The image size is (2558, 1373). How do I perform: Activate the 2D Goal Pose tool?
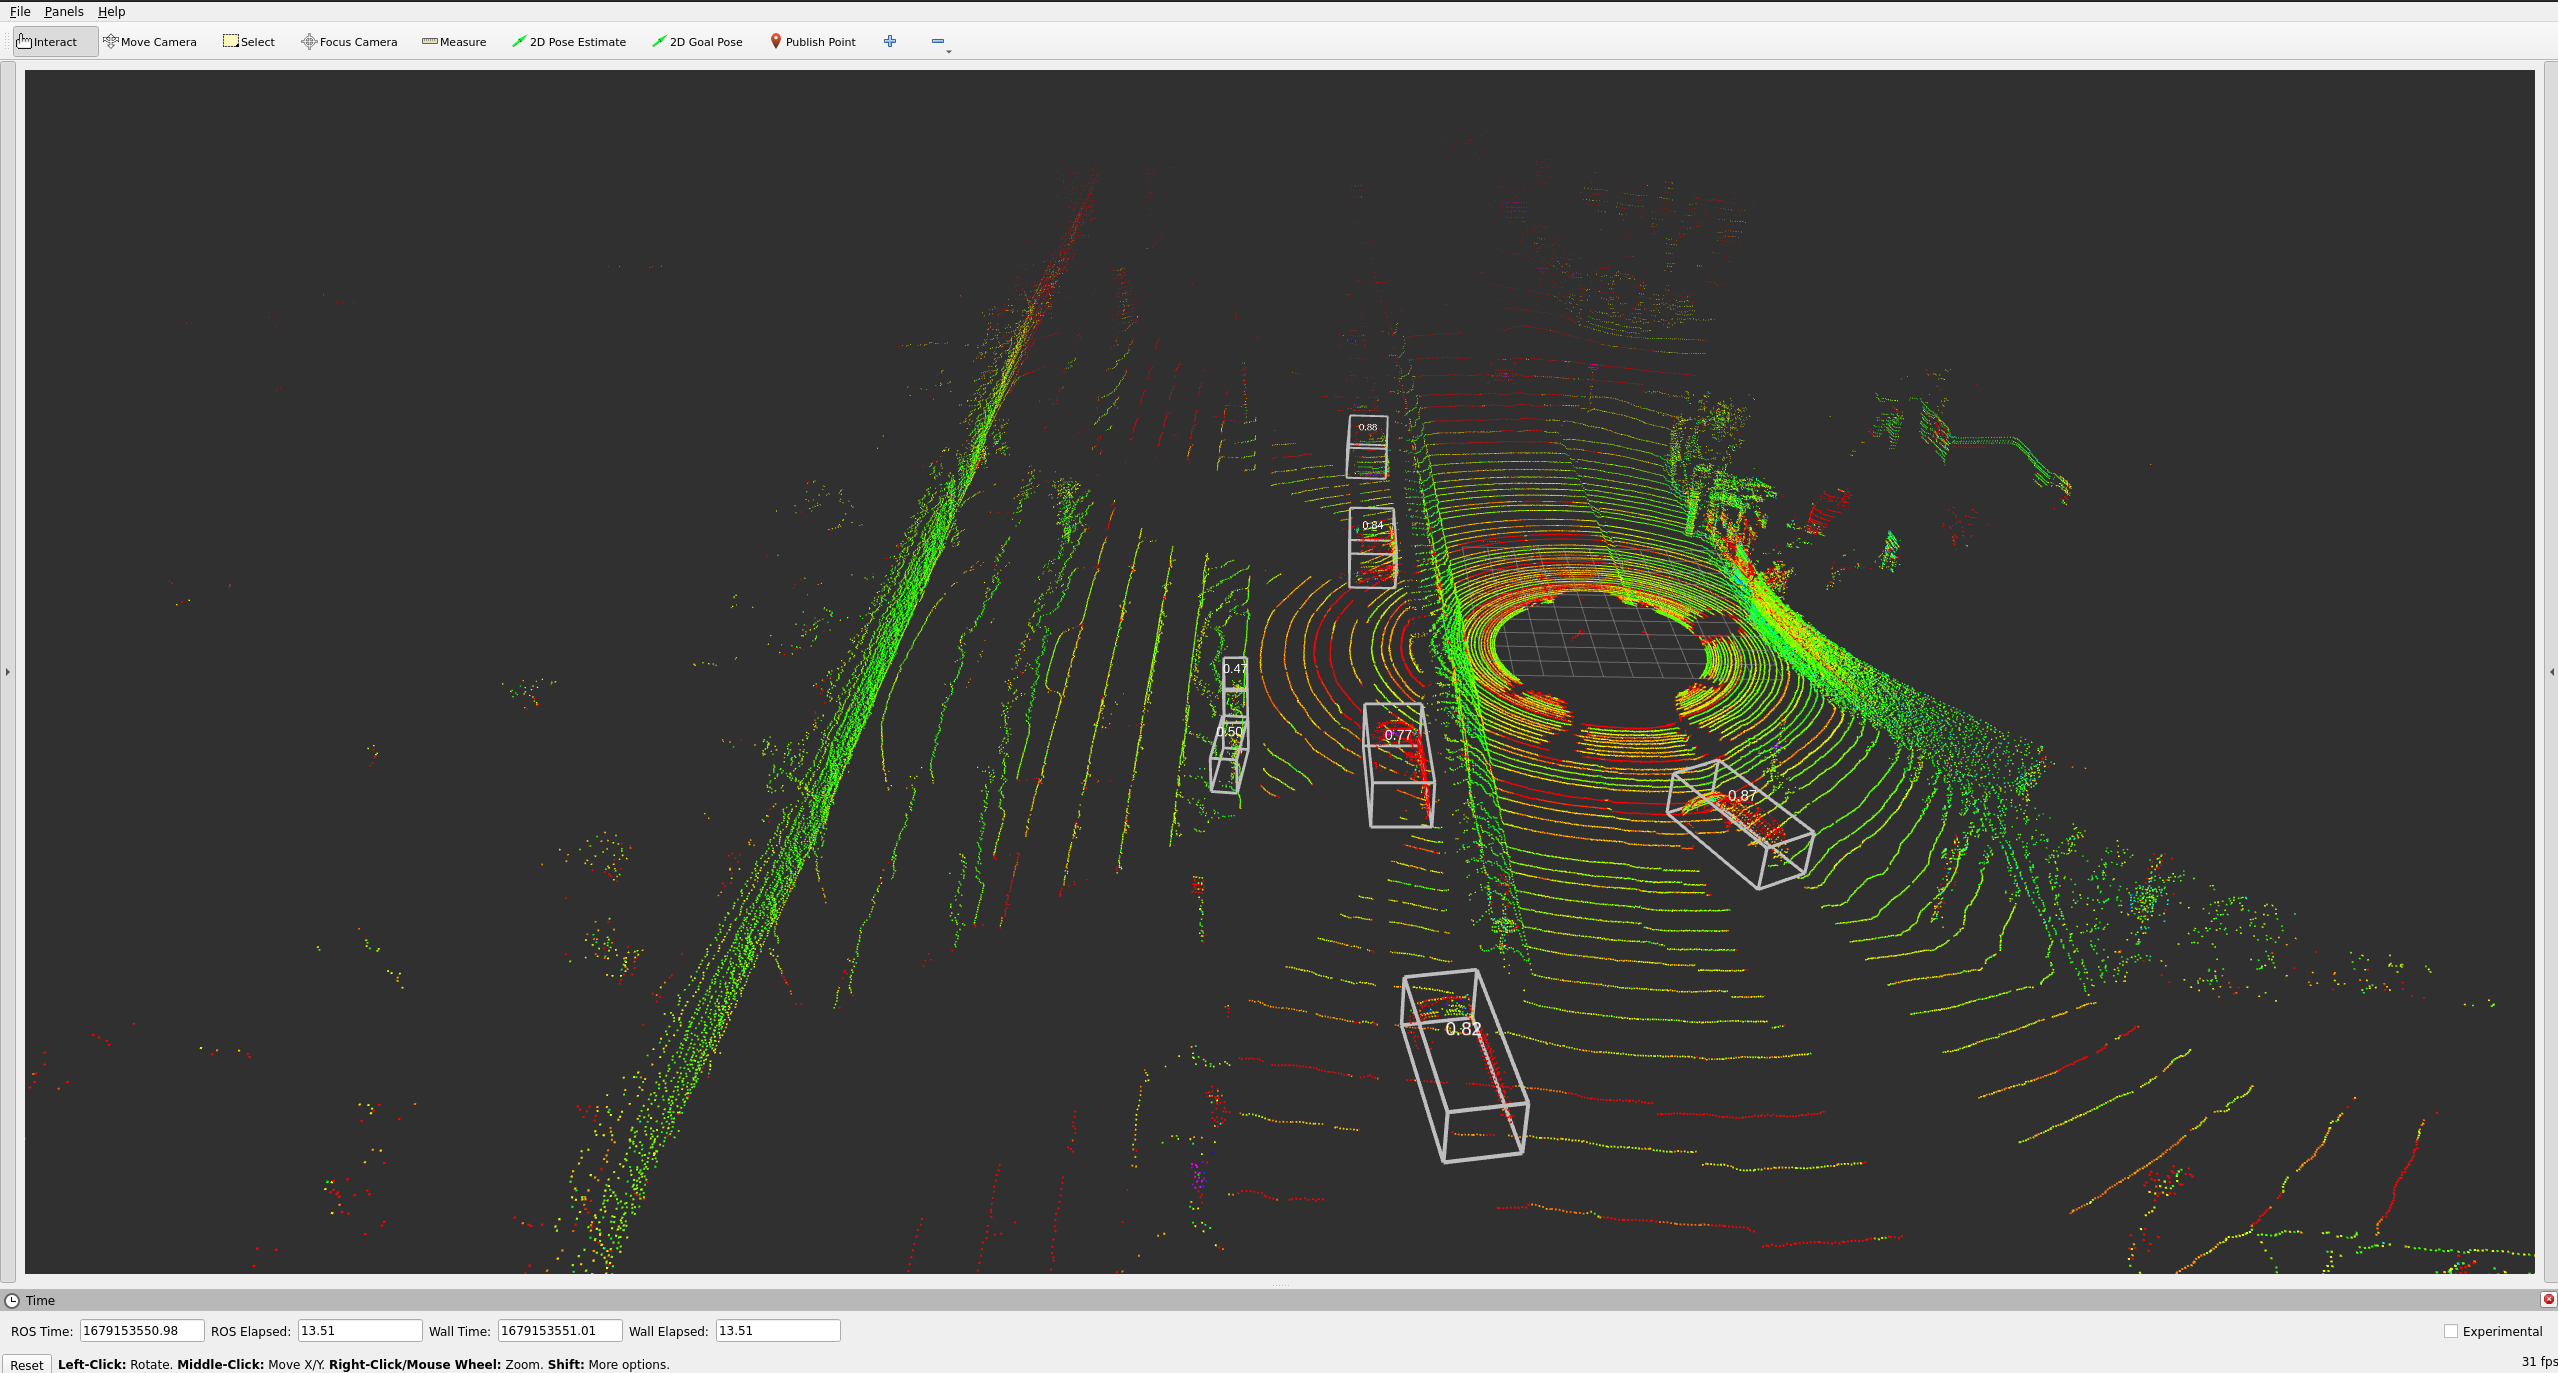(697, 42)
